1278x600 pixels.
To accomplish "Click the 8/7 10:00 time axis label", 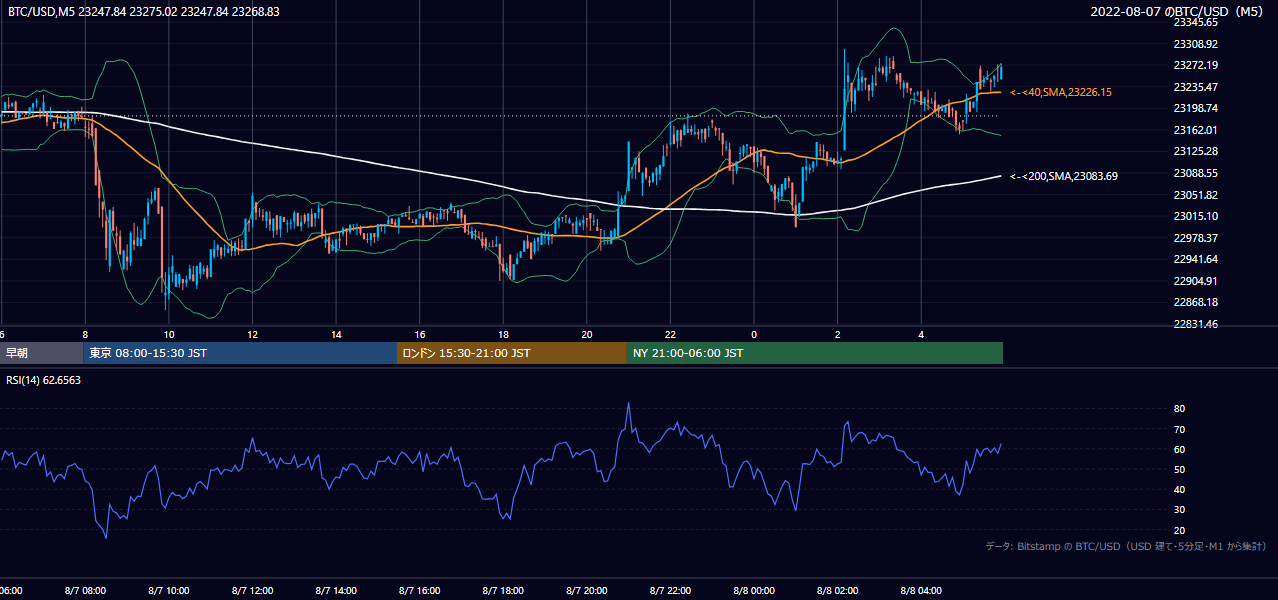I will [169, 591].
